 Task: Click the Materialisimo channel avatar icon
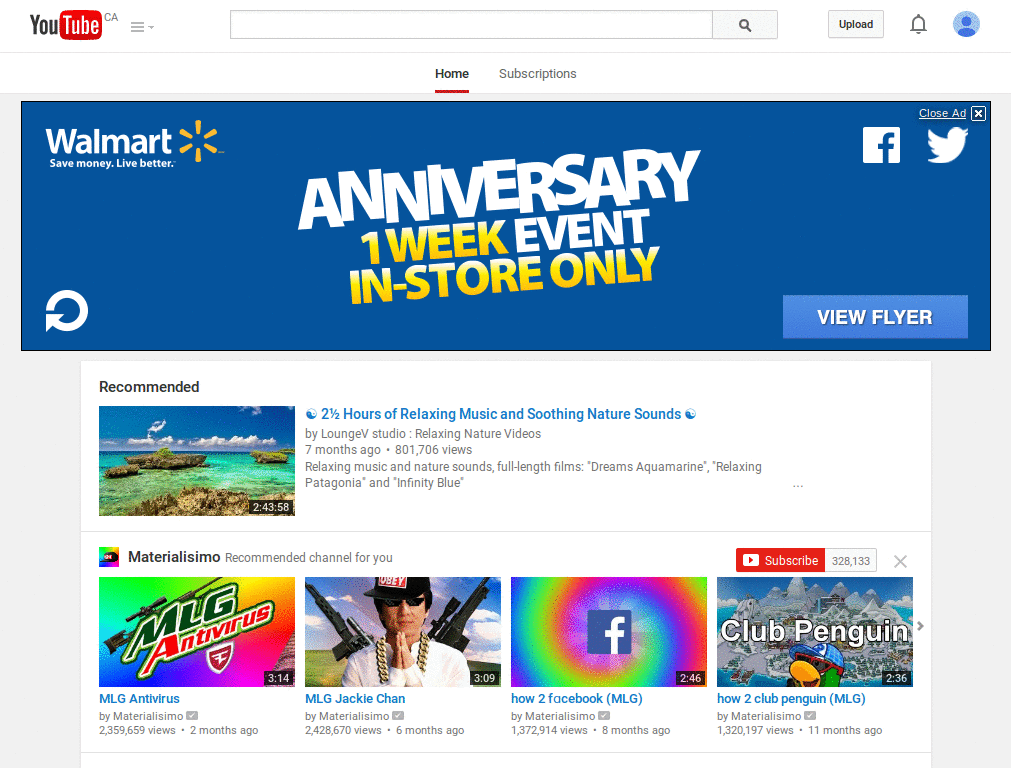[109, 557]
